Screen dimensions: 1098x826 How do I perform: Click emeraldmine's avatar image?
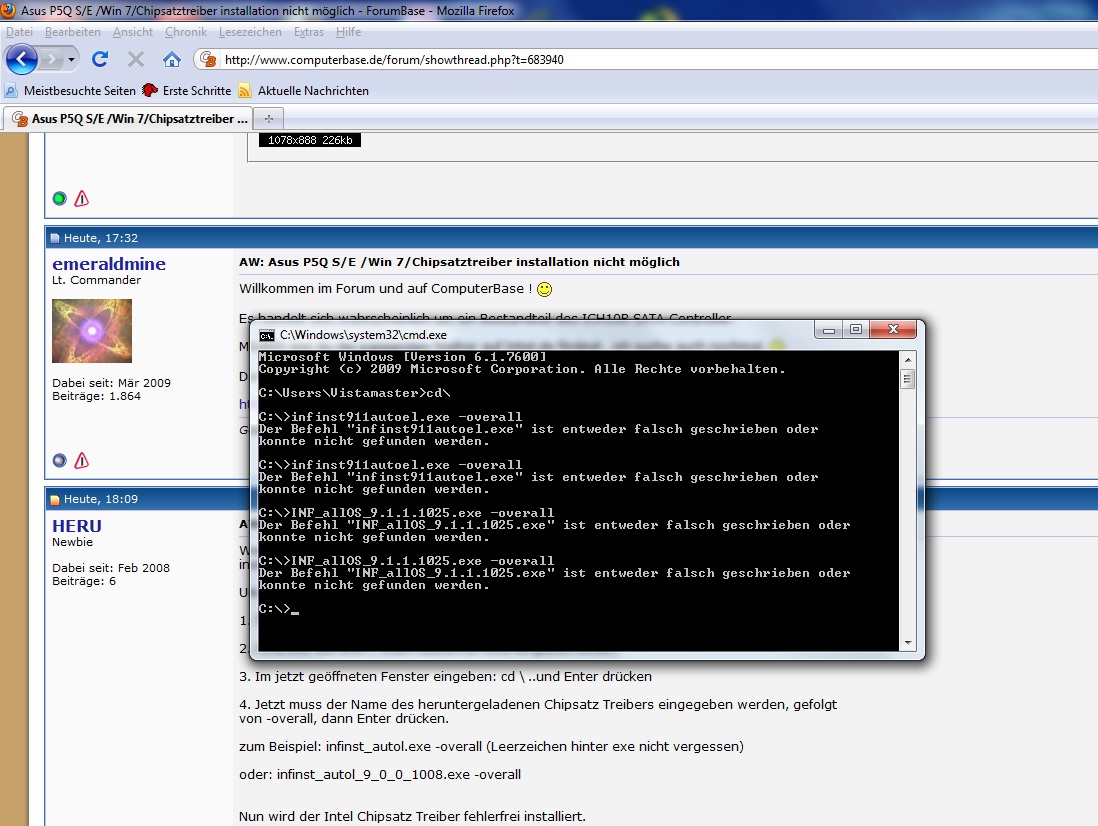92,330
